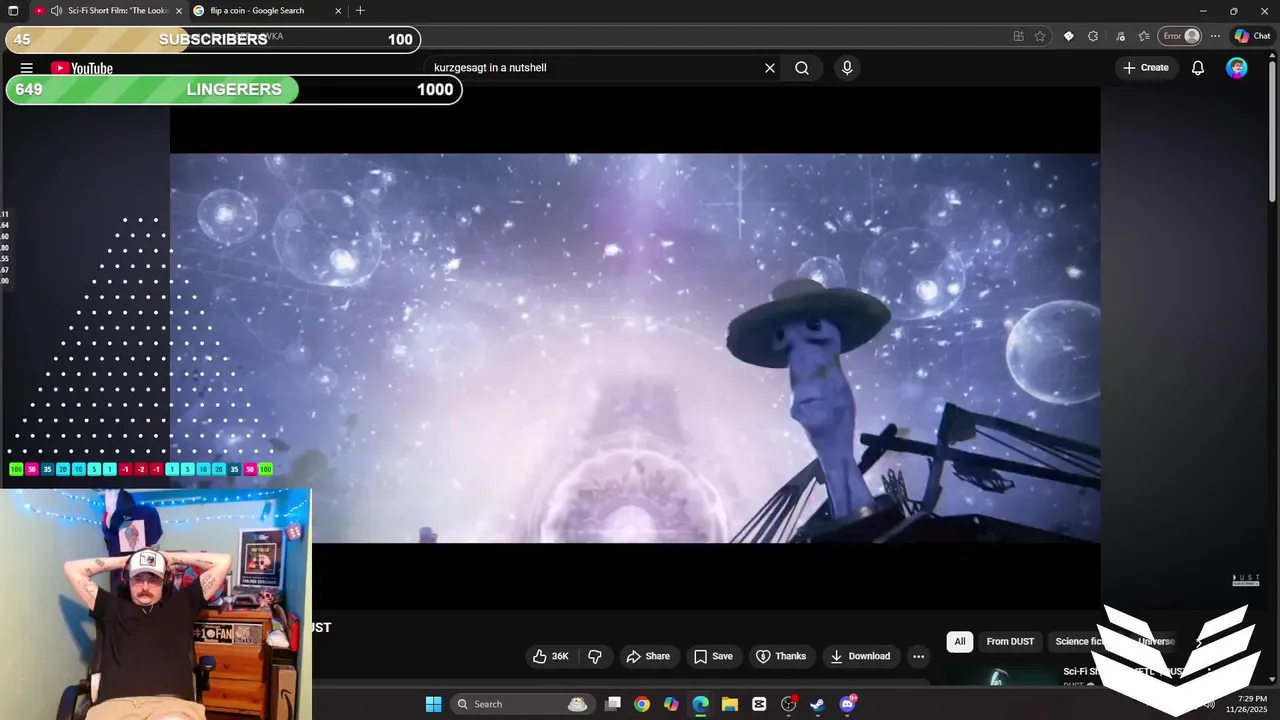Open OBS Studio from the taskbar
The height and width of the screenshot is (720, 1280).
click(788, 704)
